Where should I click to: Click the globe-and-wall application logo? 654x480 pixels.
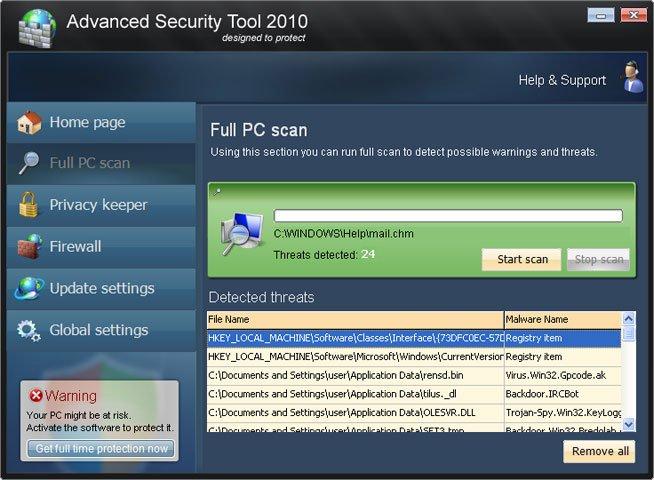37,28
